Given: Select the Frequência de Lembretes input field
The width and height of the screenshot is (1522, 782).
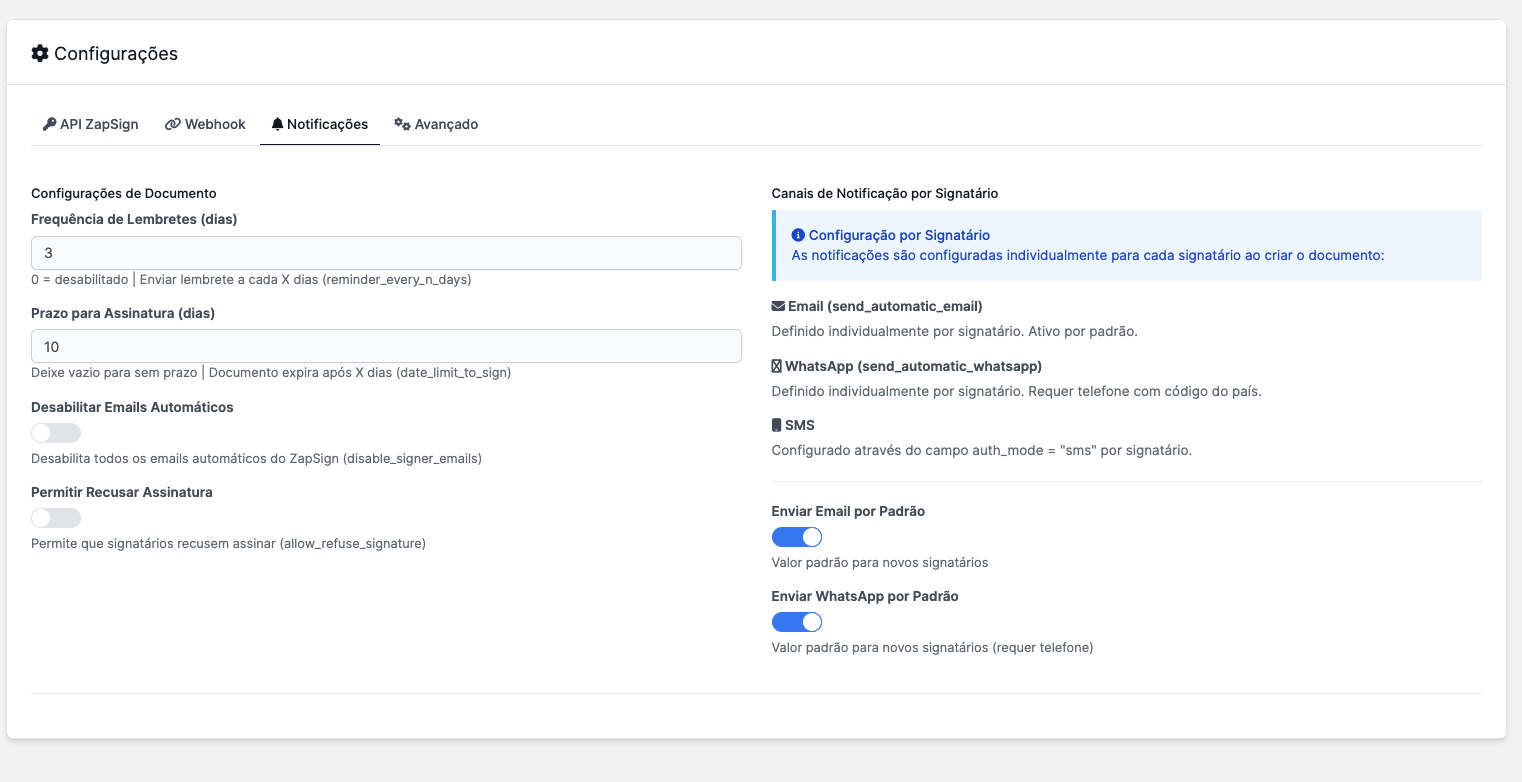Looking at the screenshot, I should pyautogui.click(x=386, y=253).
